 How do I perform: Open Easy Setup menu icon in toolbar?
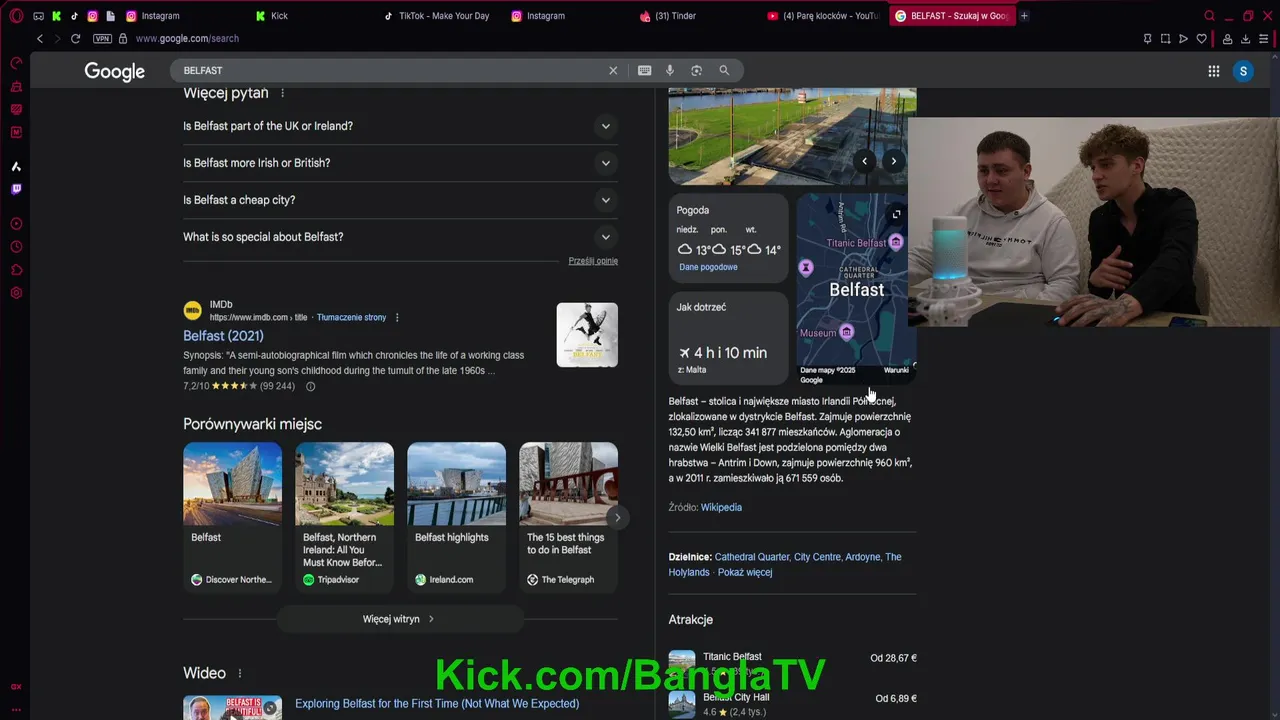(x=1264, y=39)
